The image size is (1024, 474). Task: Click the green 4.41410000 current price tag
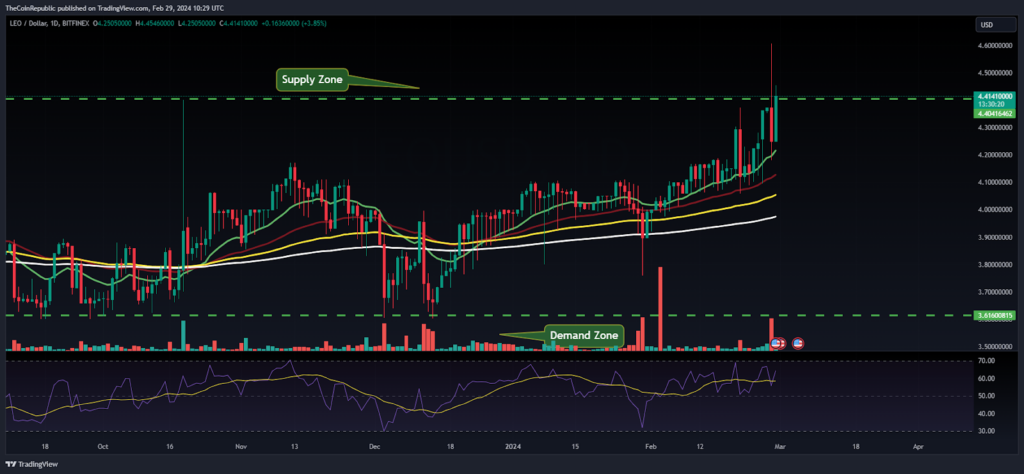995,96
